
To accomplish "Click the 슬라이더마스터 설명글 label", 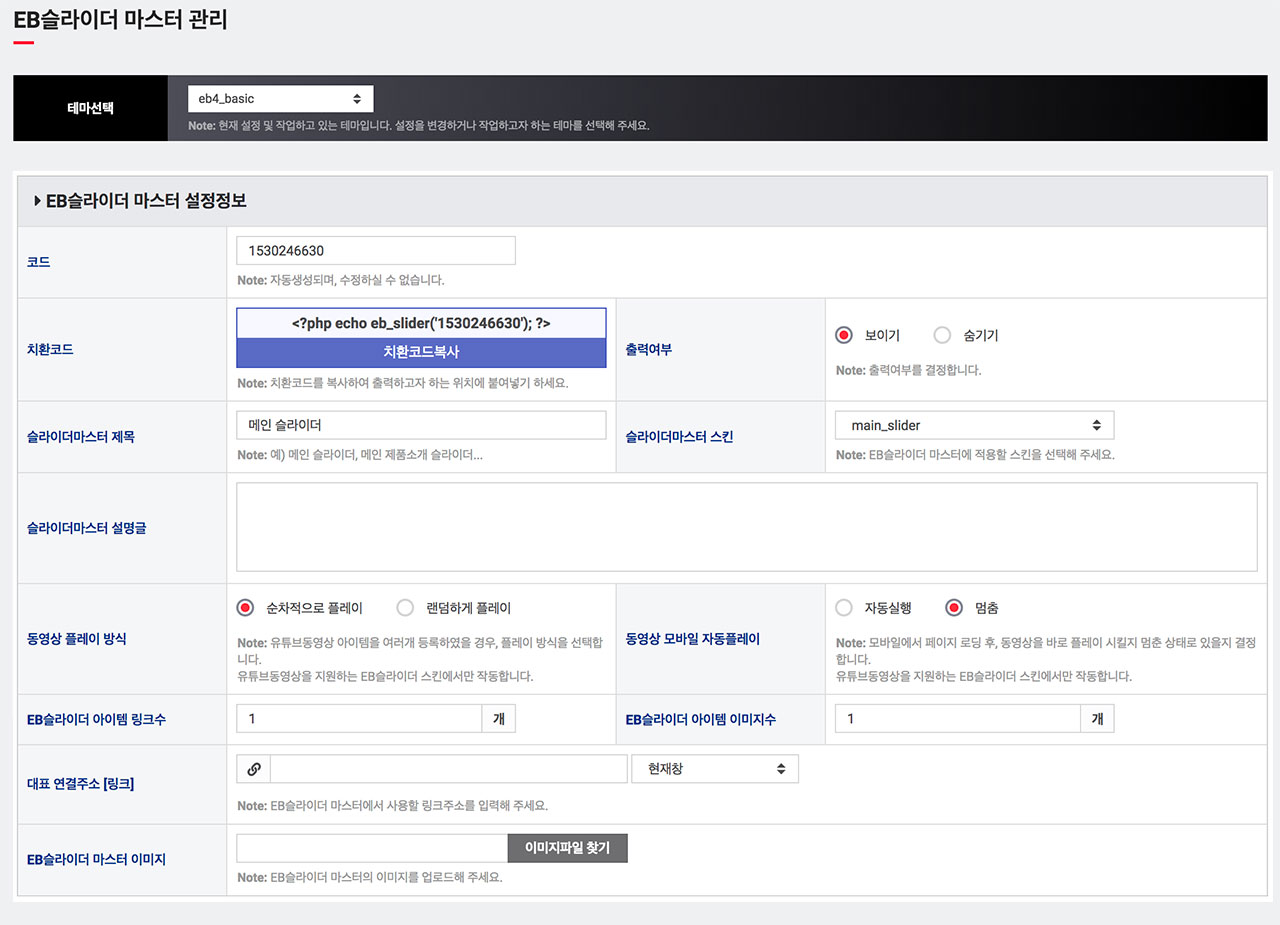I will 87,528.
